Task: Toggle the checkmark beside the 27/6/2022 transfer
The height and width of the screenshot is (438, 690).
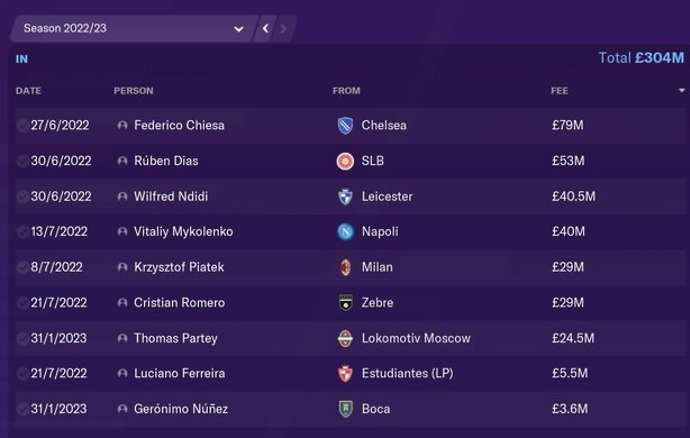Action: pos(22,126)
